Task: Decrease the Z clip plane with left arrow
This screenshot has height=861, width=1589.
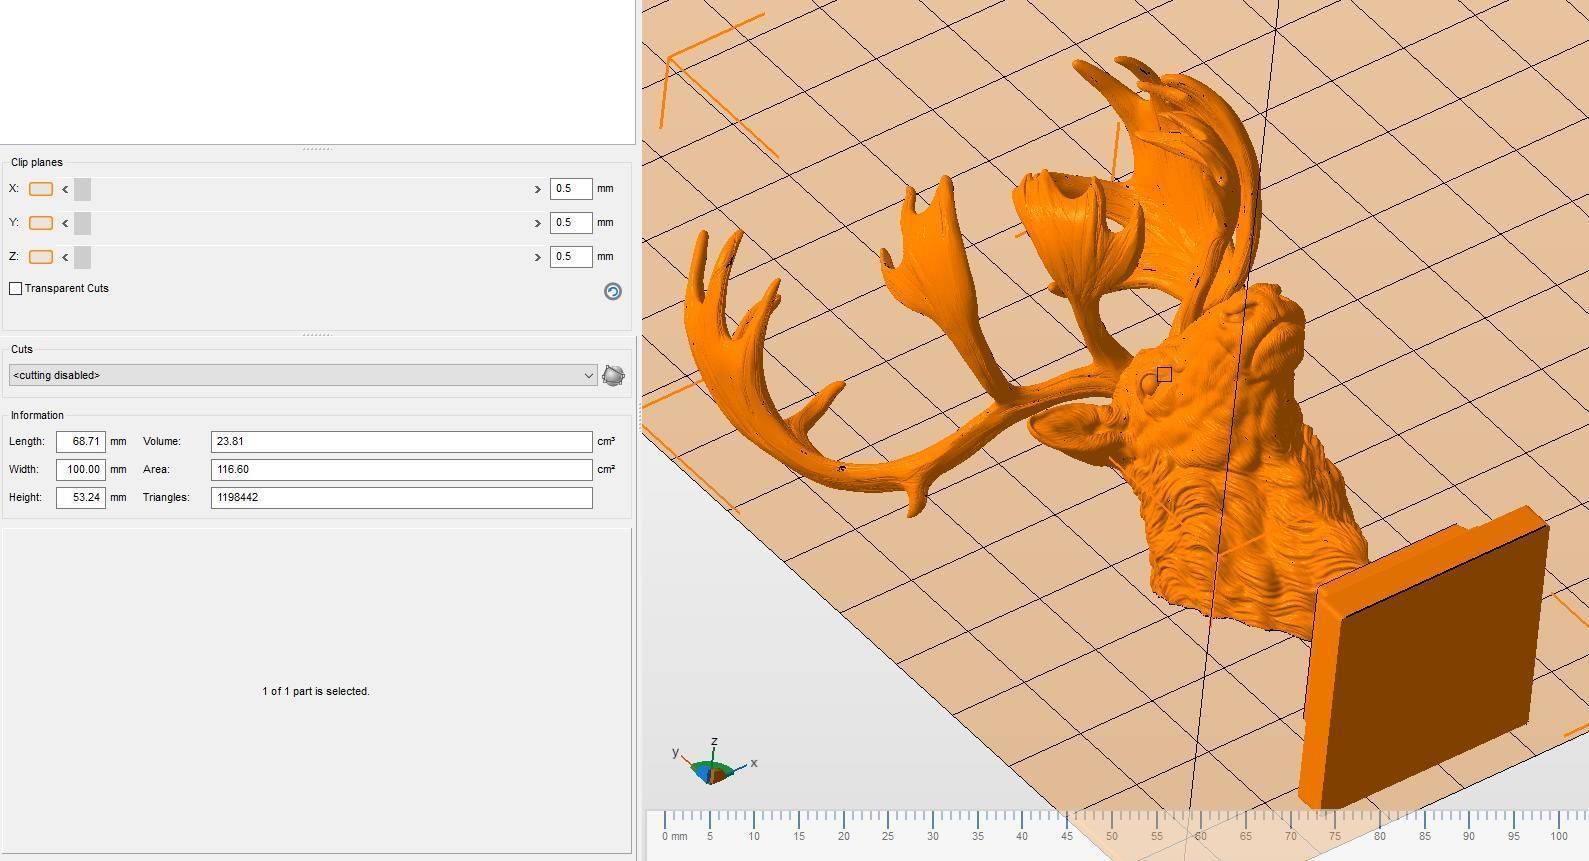Action: click(x=65, y=257)
